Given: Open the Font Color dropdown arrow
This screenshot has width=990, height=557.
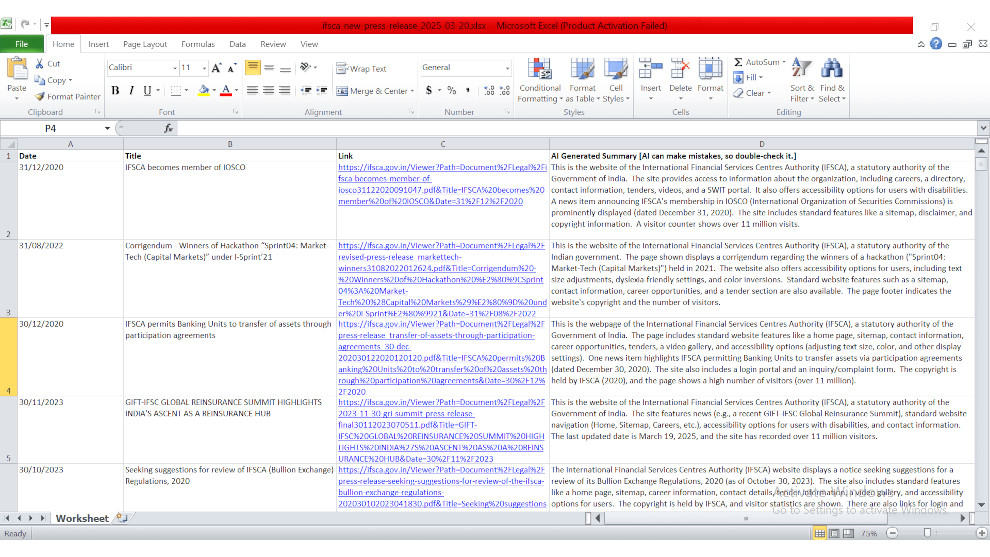Looking at the screenshot, I should click(237, 90).
